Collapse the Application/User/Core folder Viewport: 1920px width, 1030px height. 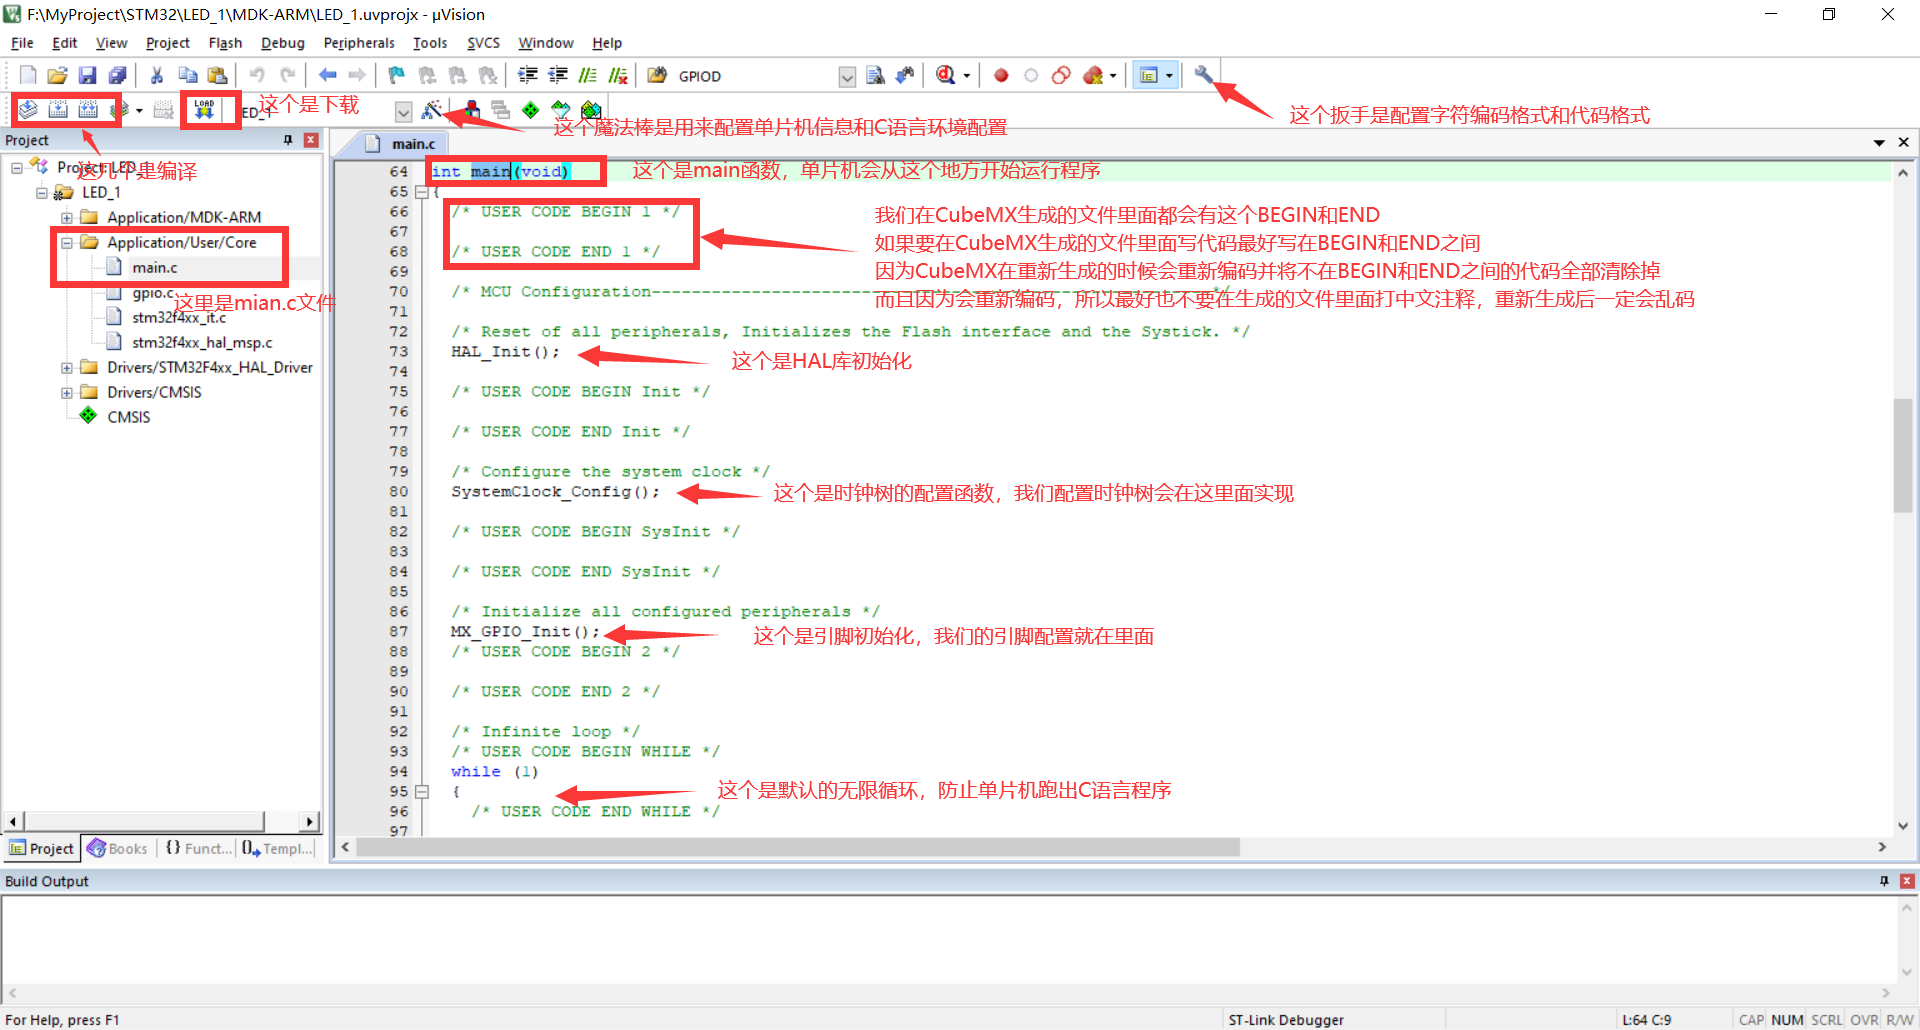pos(67,243)
